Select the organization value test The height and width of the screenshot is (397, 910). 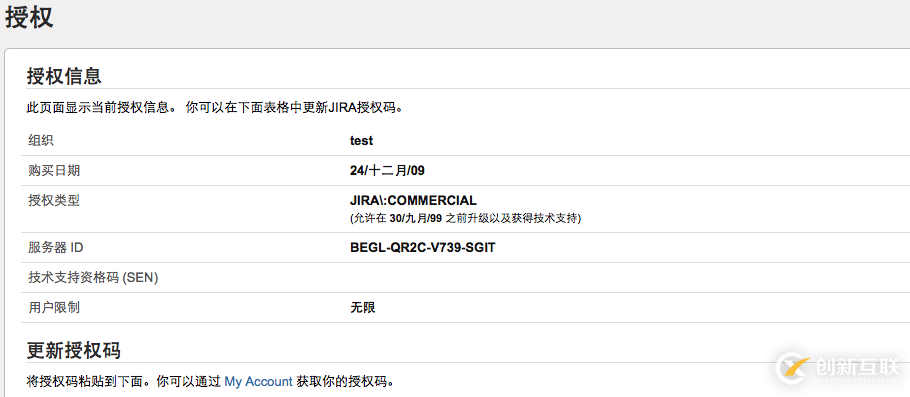(362, 140)
